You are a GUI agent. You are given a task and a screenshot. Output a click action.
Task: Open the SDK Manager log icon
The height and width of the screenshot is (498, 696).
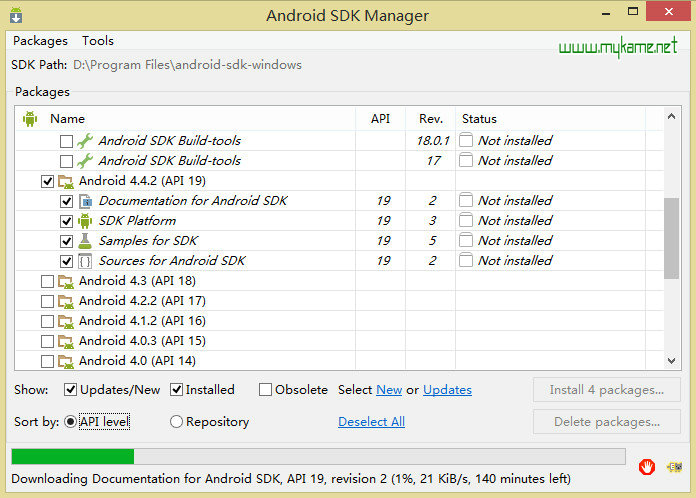coord(675,467)
